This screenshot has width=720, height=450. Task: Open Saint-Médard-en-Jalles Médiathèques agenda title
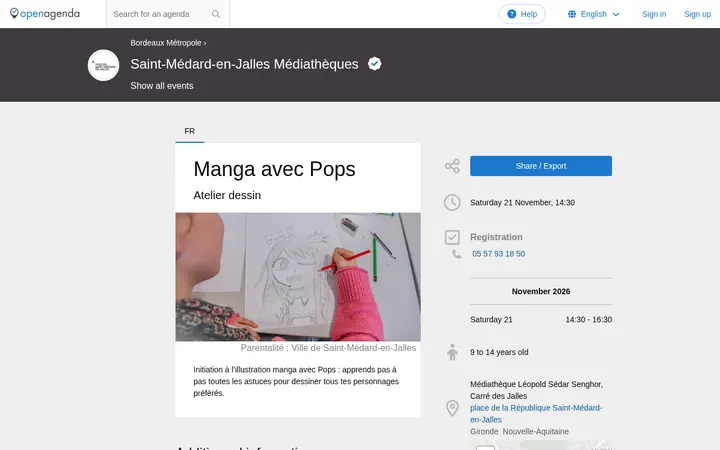244,64
